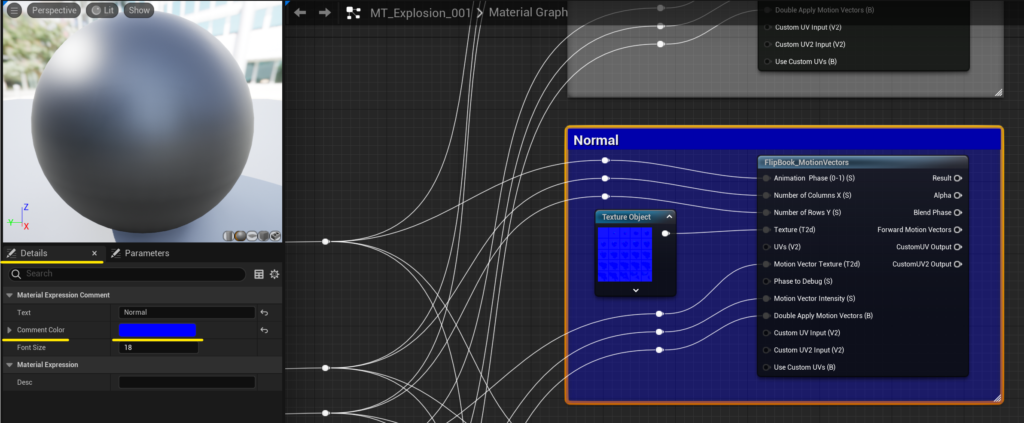Image resolution: width=1024 pixels, height=423 pixels.
Task: Switch to the Details tab
Action: 34,253
